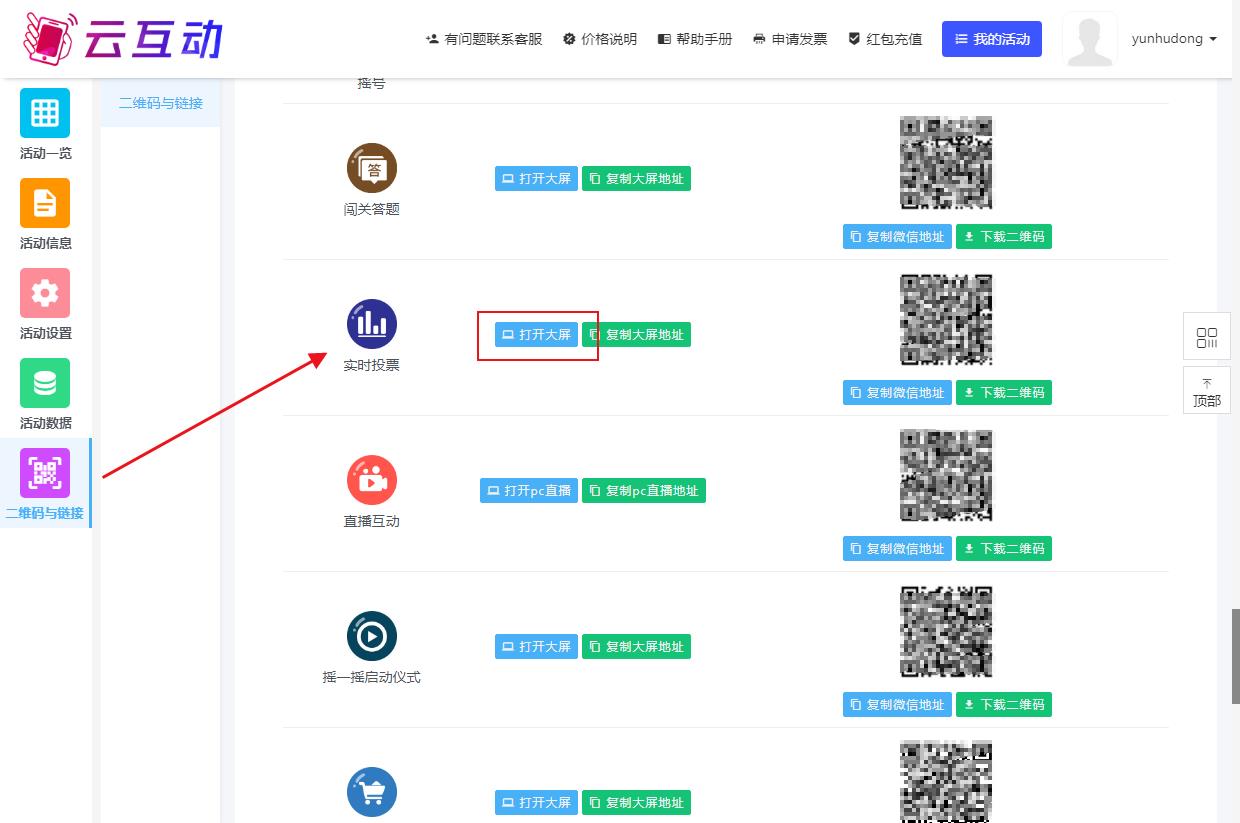Click 复制微信地址 under 摇一摇启动仪式 QR code
Image resolution: width=1240 pixels, height=823 pixels.
tap(897, 705)
